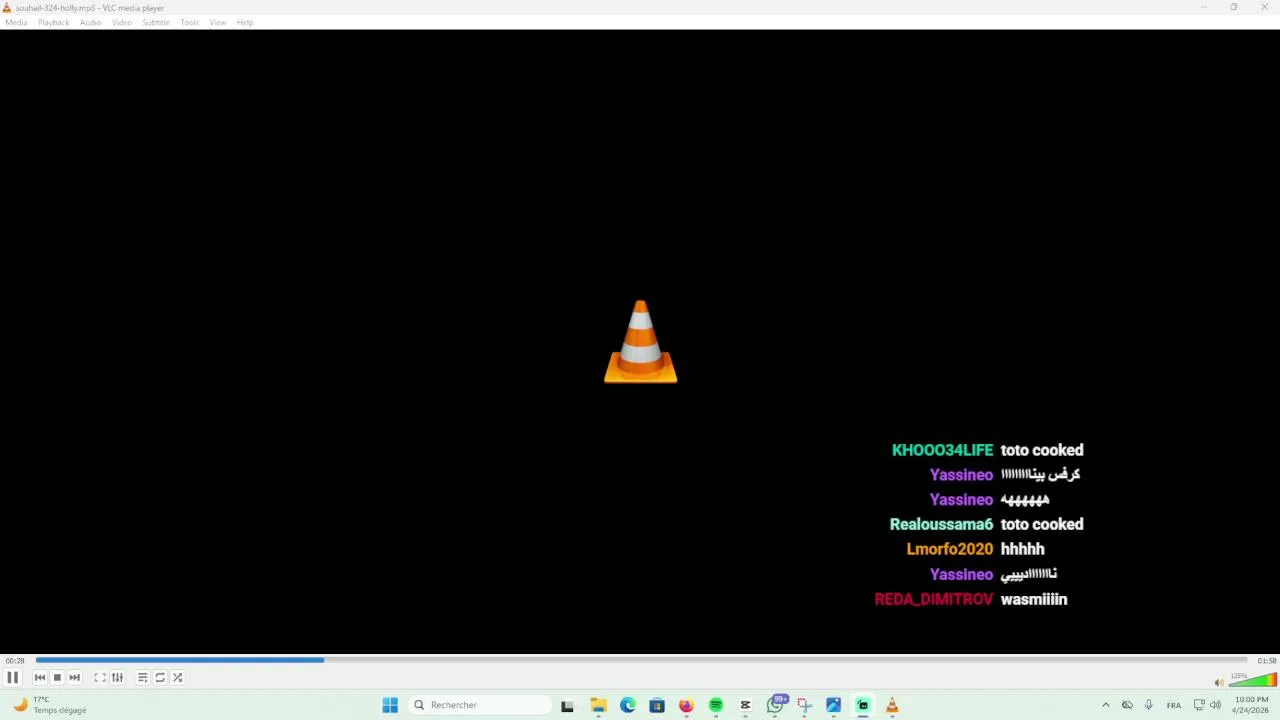Viewport: 1280px width, 720px height.
Task: Skip to next media track
Action: point(75,677)
